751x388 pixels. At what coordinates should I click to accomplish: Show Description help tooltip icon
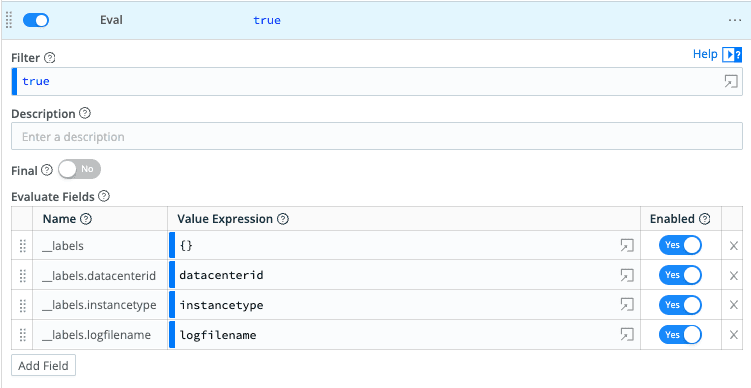tap(85, 114)
